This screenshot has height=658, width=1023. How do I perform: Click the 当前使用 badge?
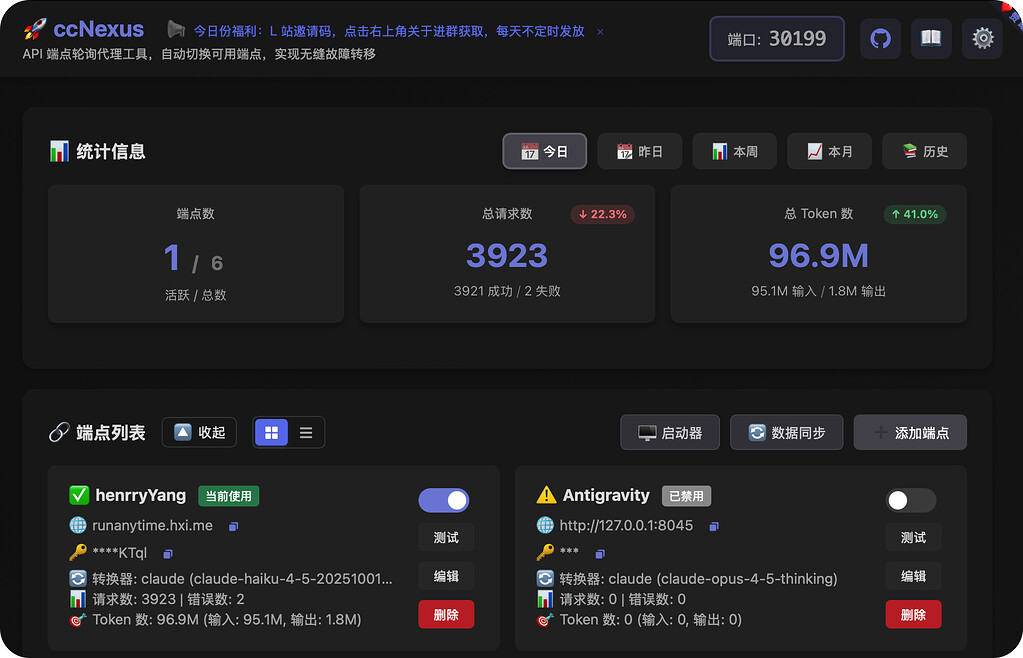[228, 496]
